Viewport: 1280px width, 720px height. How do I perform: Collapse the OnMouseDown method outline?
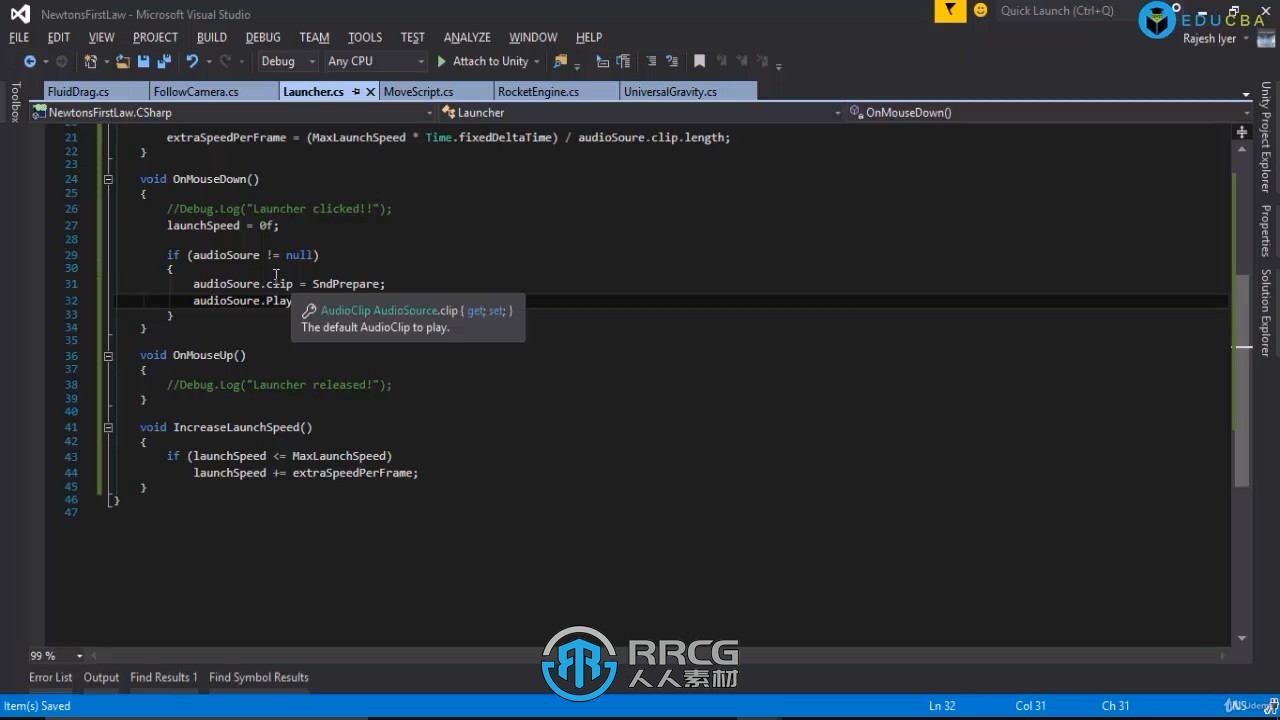click(x=108, y=179)
